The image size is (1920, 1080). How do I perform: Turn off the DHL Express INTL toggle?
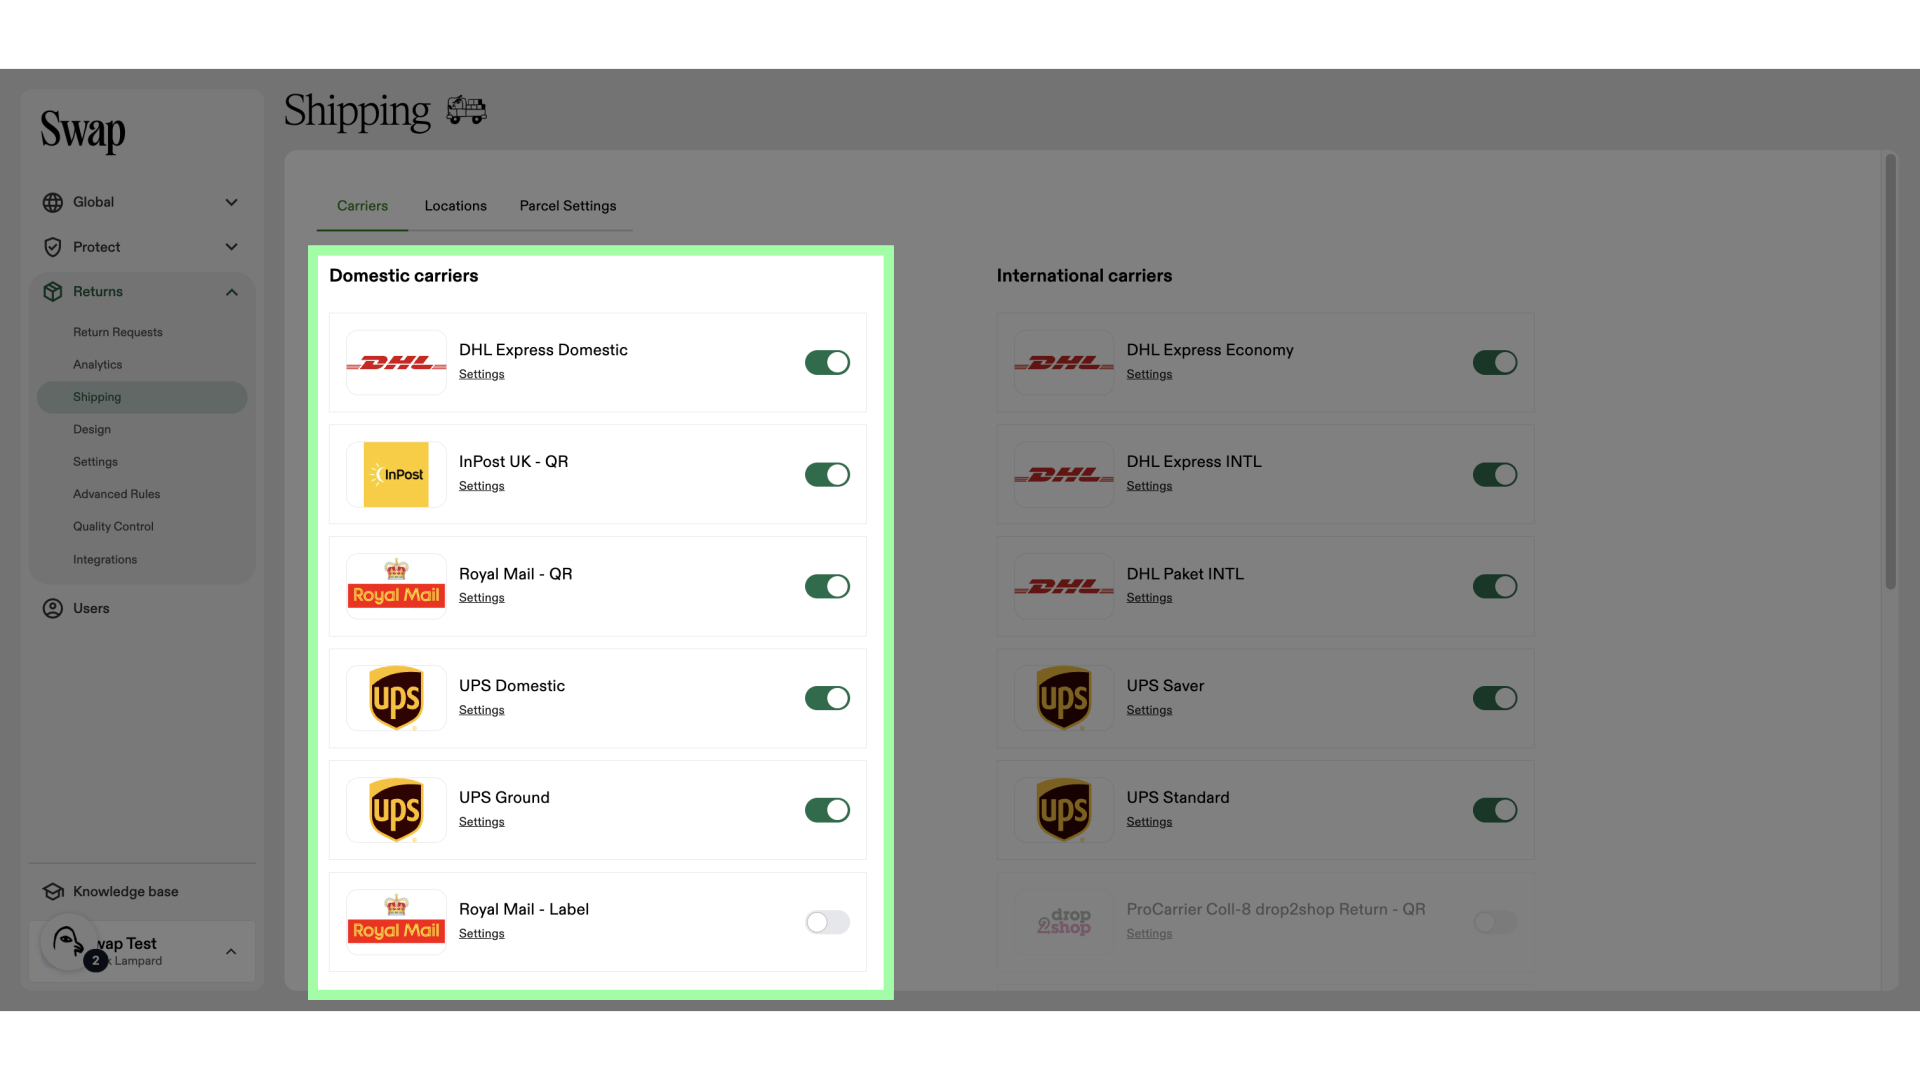pyautogui.click(x=1495, y=474)
